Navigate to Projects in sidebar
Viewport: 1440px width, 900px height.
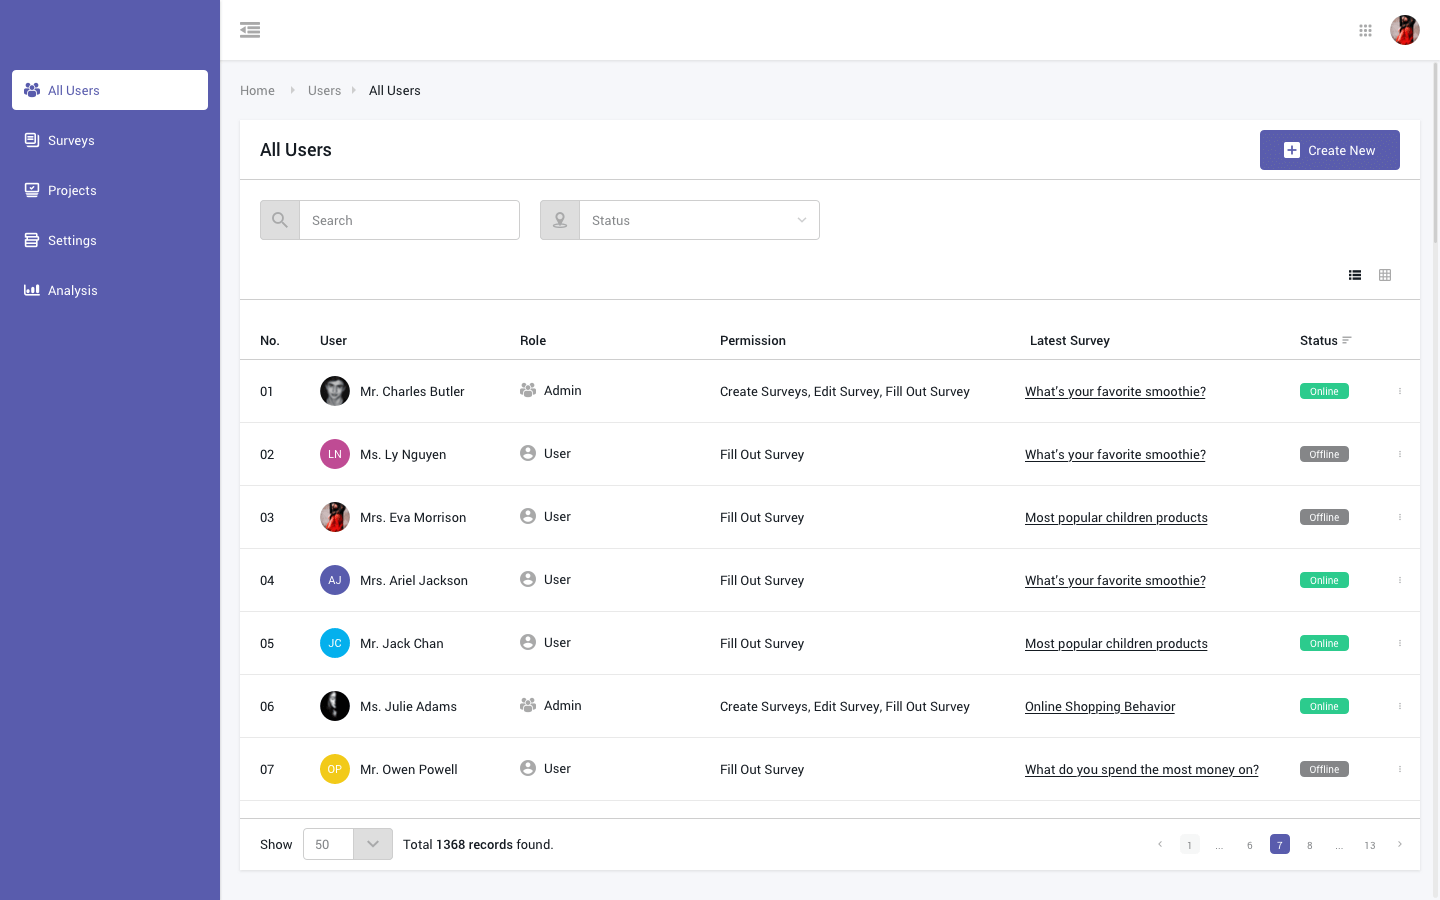pyautogui.click(x=72, y=190)
